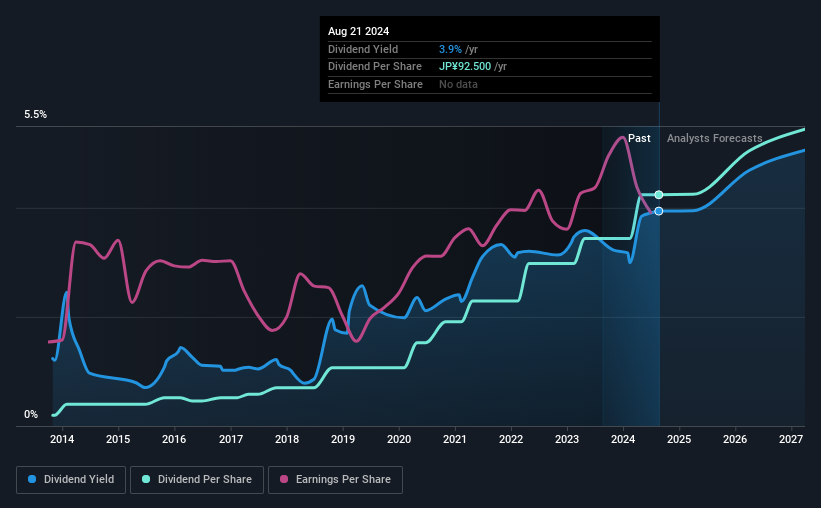This screenshot has width=821, height=508.
Task: Click the '3.9%' dividend yield value
Action: tap(450, 49)
